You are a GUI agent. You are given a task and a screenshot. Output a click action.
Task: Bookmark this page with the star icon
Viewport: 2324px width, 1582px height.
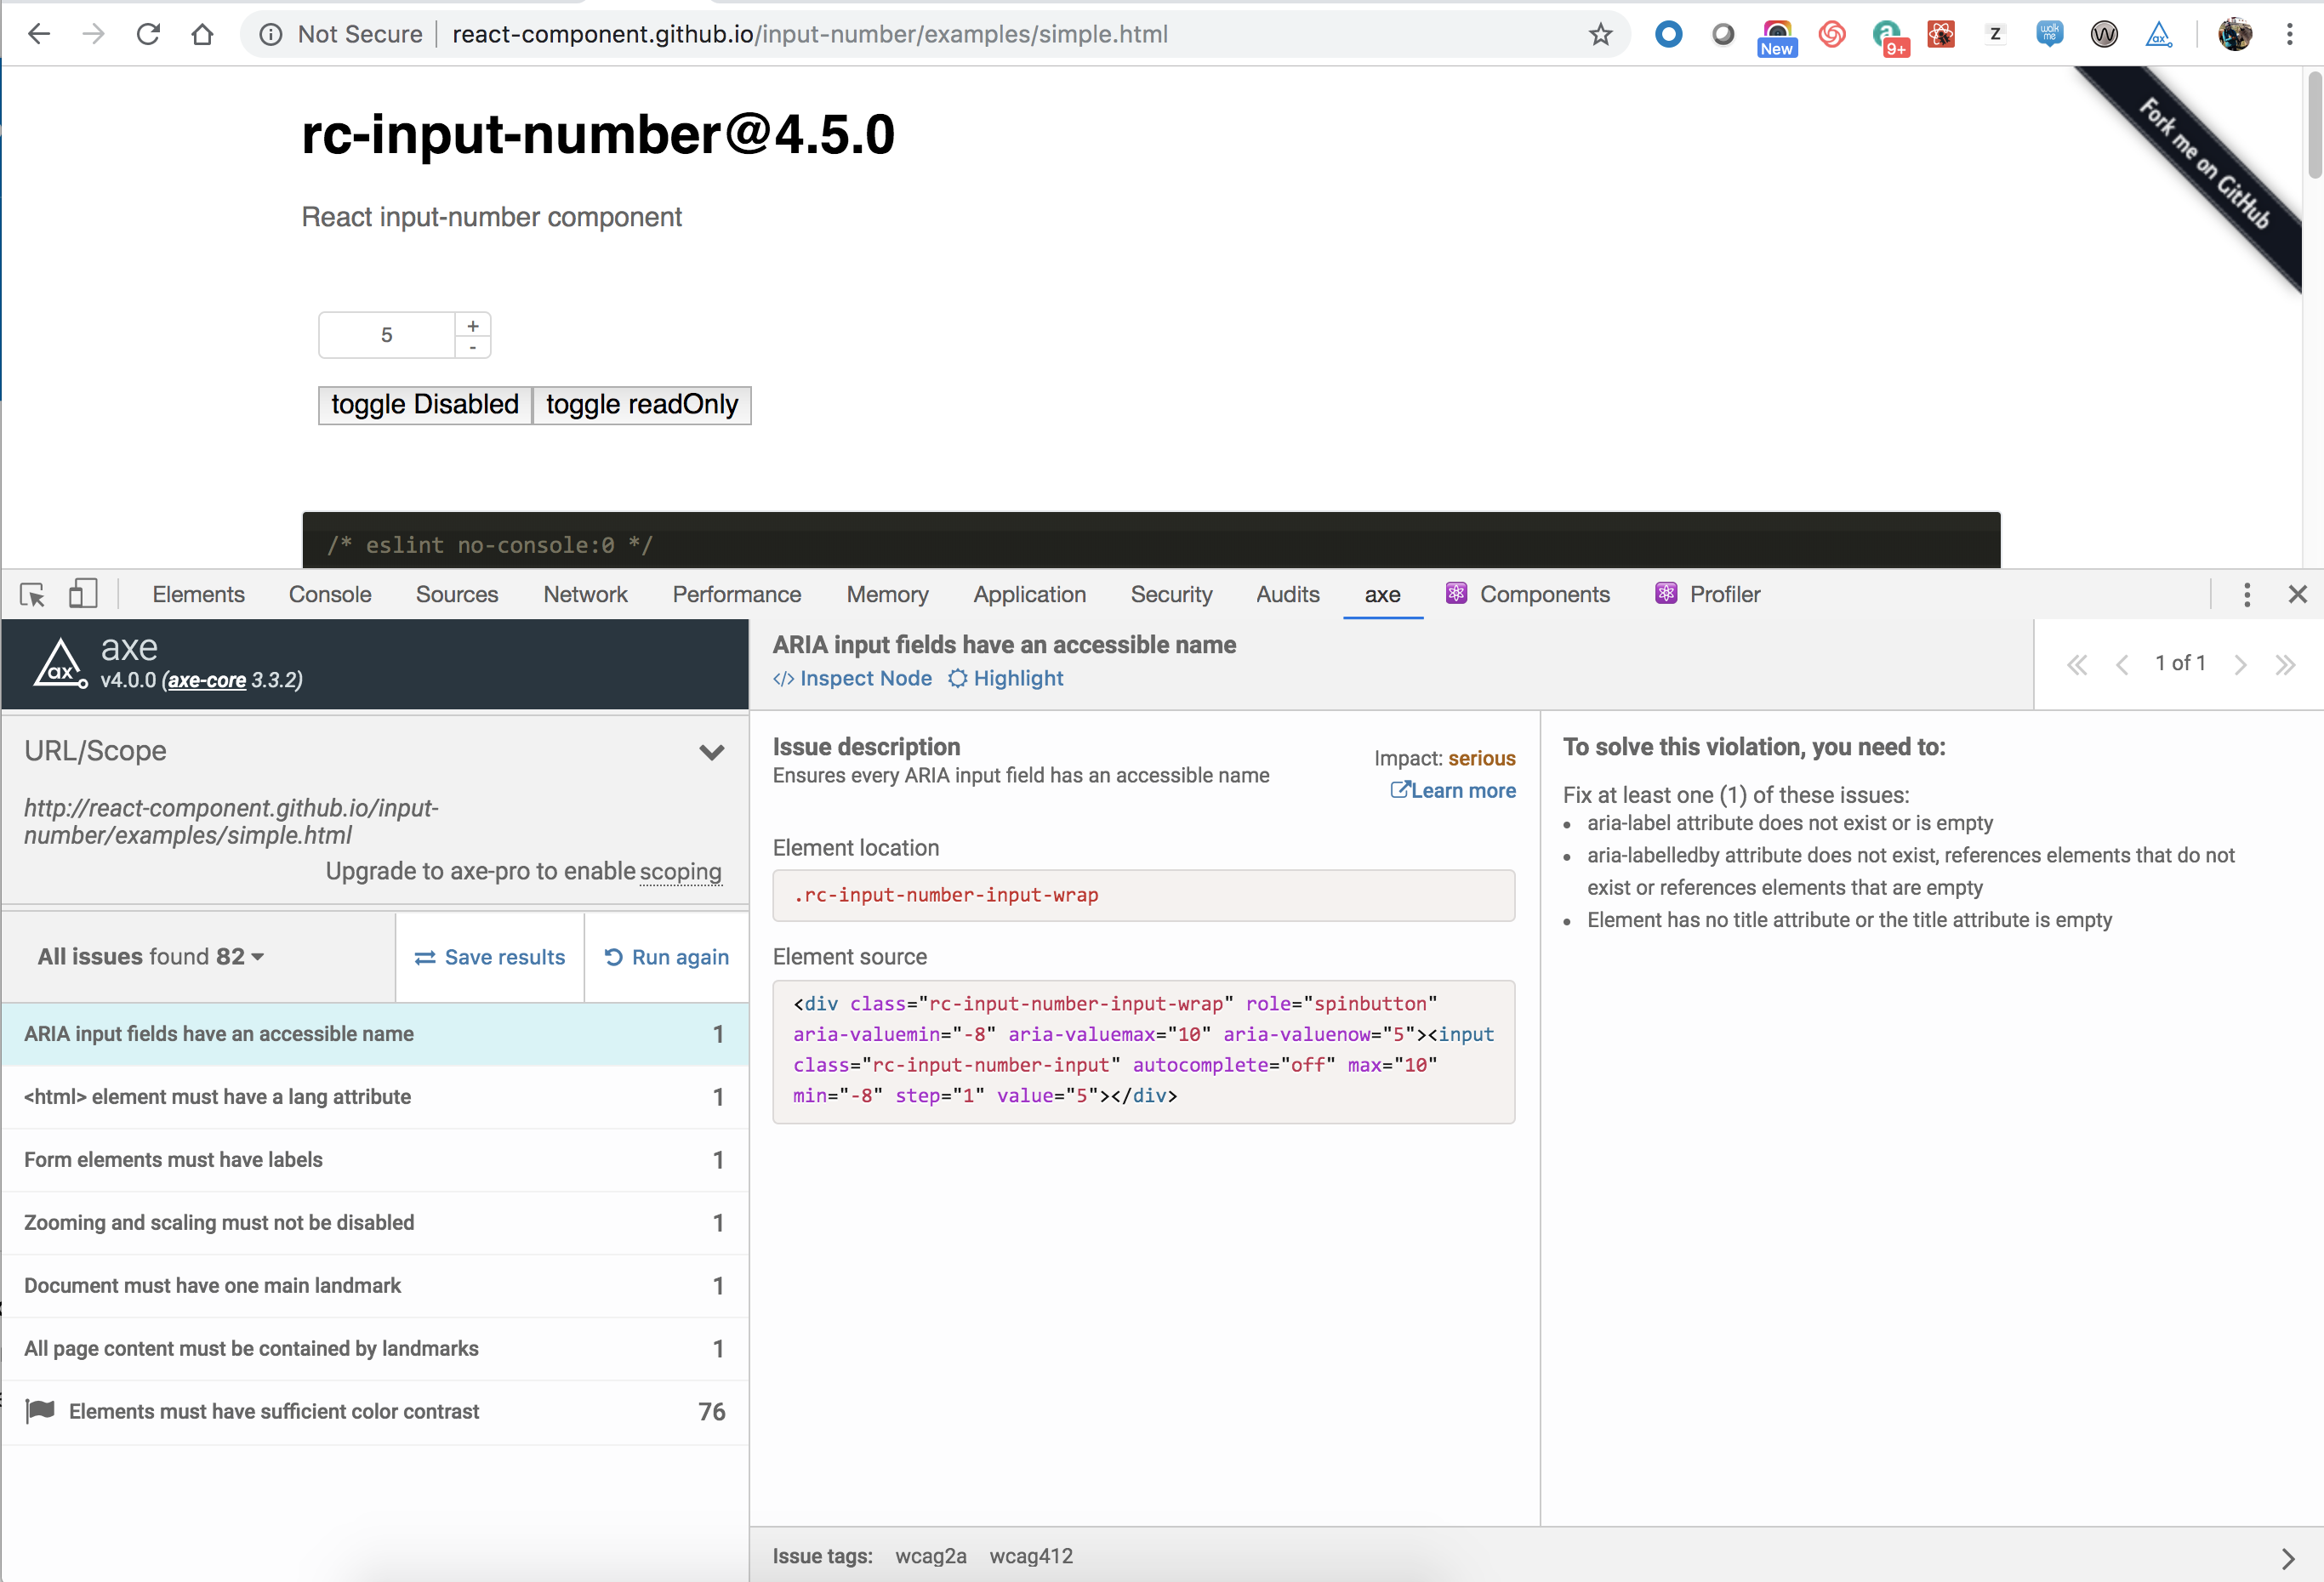1601,34
